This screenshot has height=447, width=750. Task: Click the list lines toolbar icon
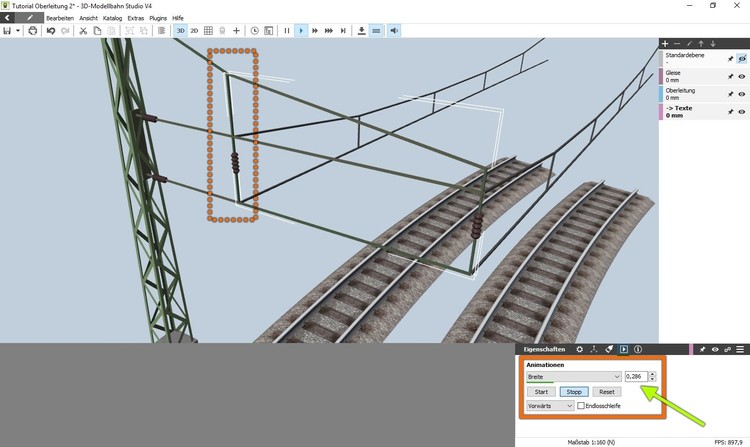coord(162,31)
